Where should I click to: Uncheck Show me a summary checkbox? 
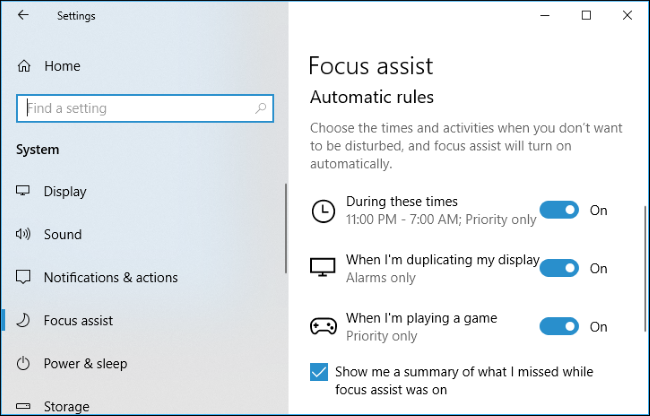tap(319, 372)
